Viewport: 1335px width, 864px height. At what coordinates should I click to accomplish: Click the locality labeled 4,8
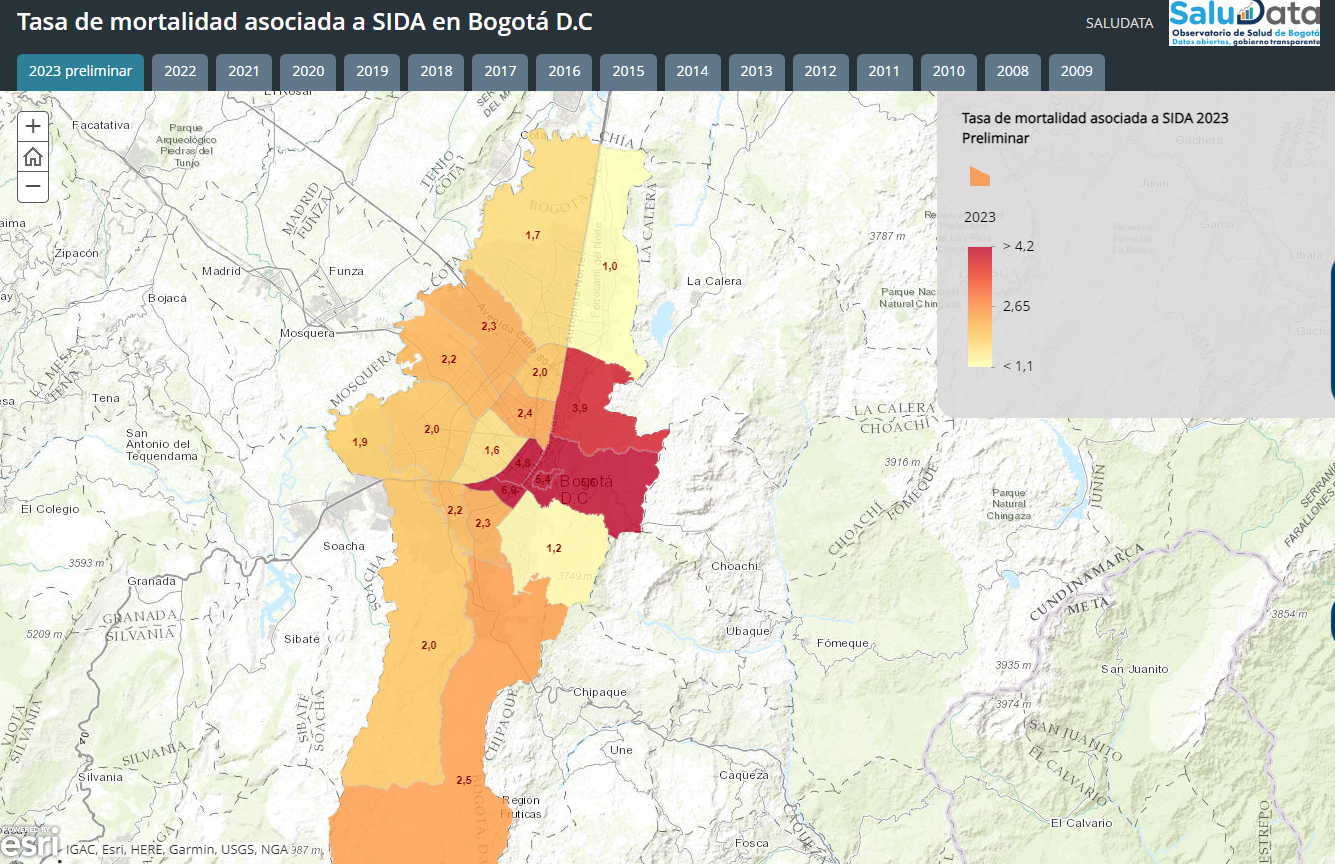(x=522, y=463)
